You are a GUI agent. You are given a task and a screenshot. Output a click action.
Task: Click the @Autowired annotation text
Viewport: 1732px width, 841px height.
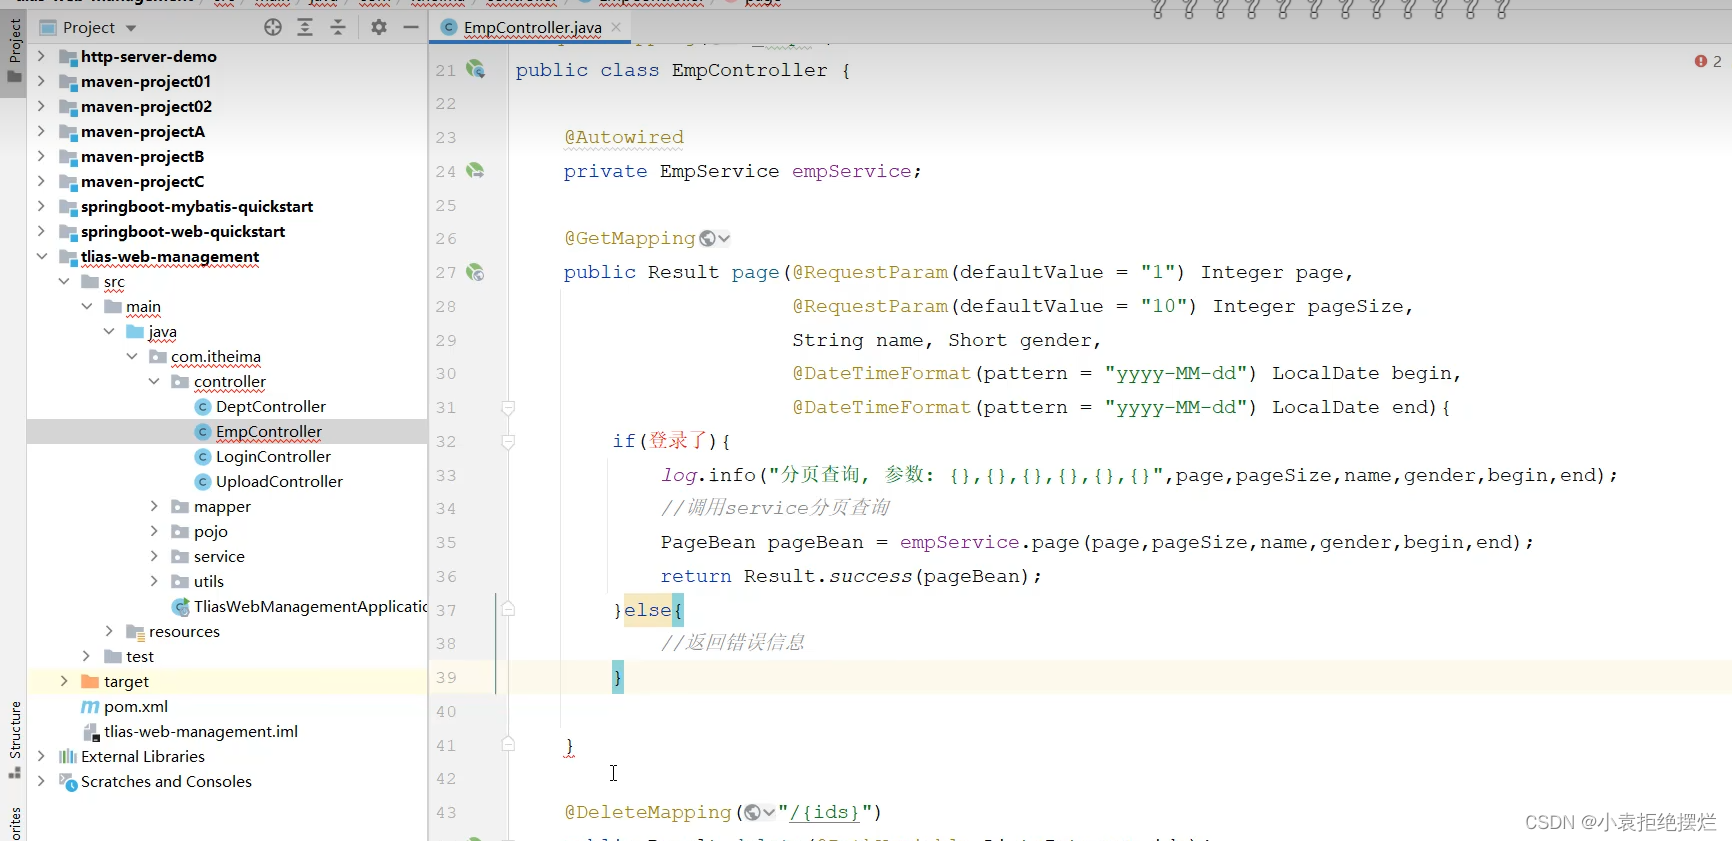click(624, 137)
